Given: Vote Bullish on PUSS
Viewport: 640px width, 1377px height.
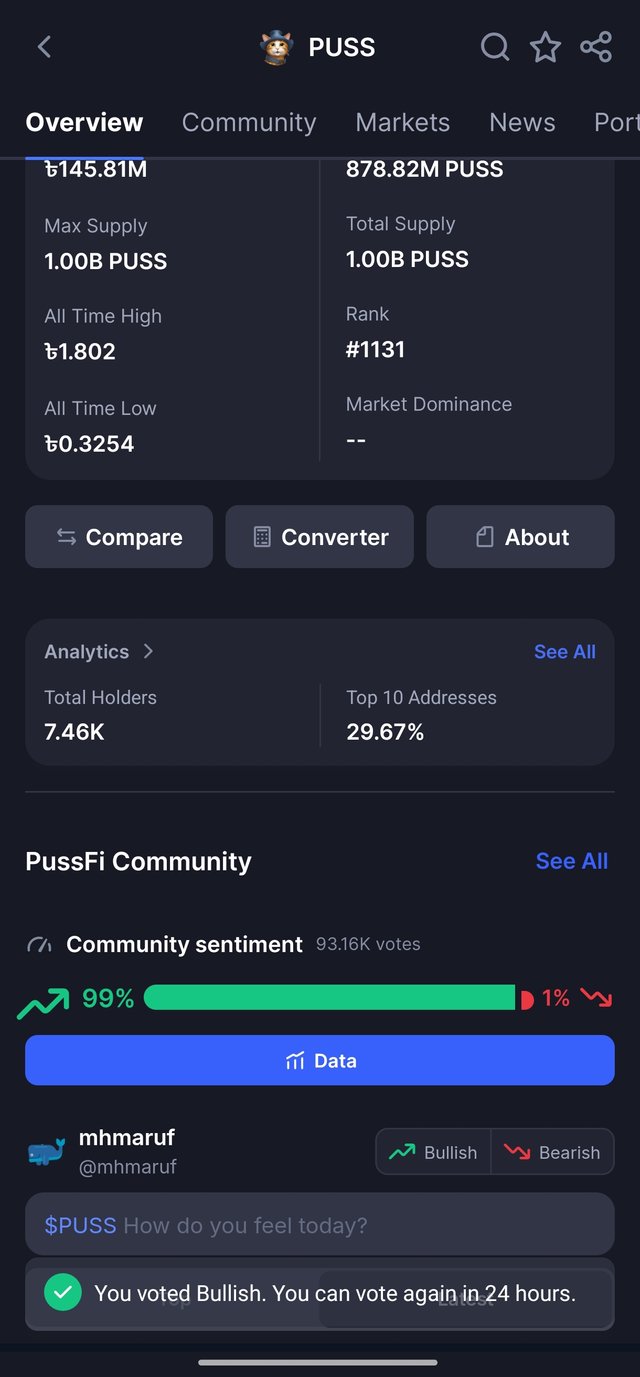Looking at the screenshot, I should pyautogui.click(x=434, y=1152).
